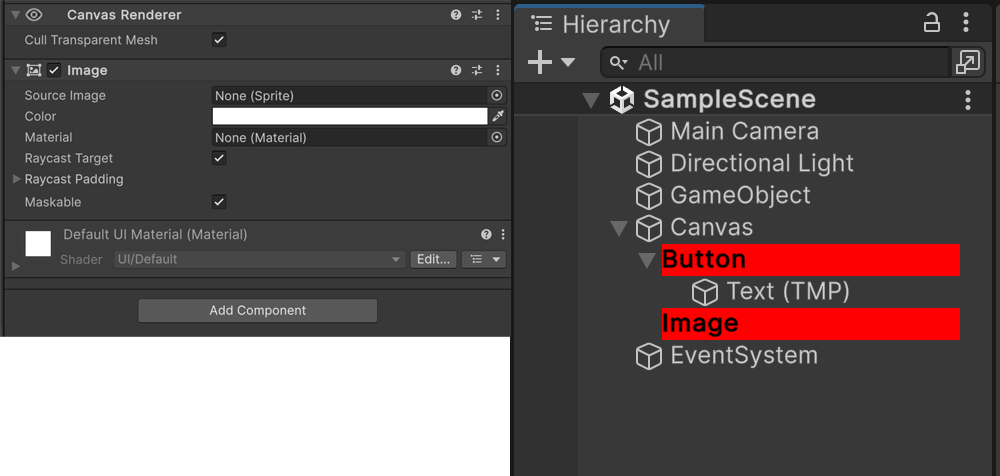Toggle Raycast Target checkbox
This screenshot has height=476, width=1000.
click(219, 158)
